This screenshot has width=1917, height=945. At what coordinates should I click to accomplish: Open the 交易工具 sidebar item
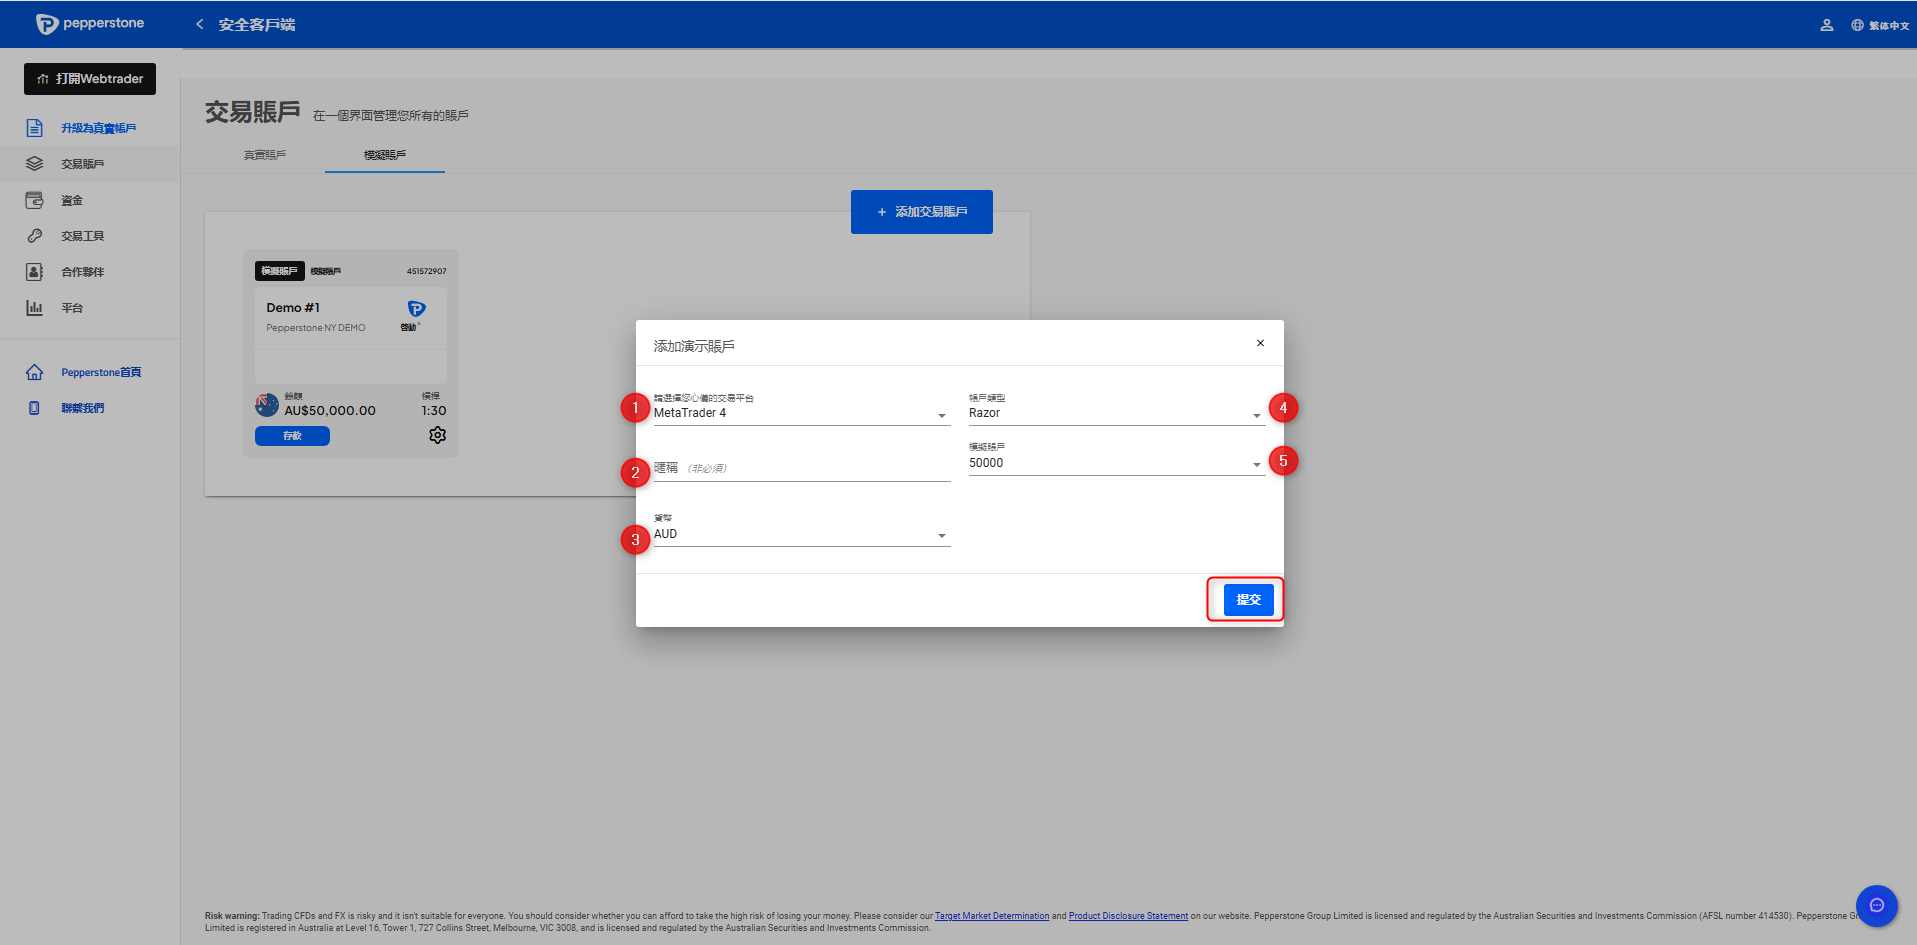tap(82, 236)
